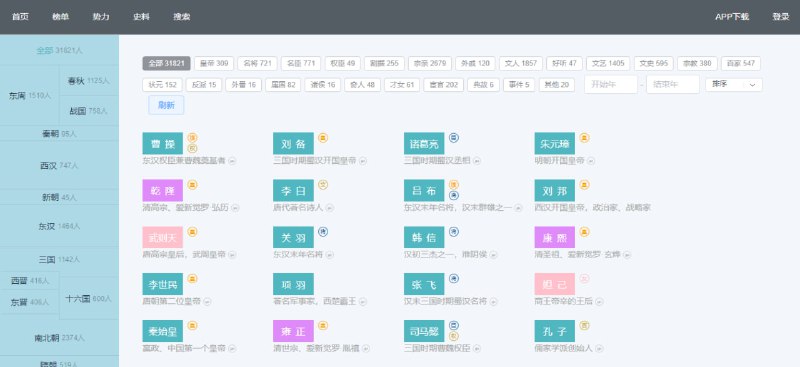Viewport: 800px width, 367px height.
Task: Click the emperor badge icon beside 刘备
Action: (x=323, y=138)
